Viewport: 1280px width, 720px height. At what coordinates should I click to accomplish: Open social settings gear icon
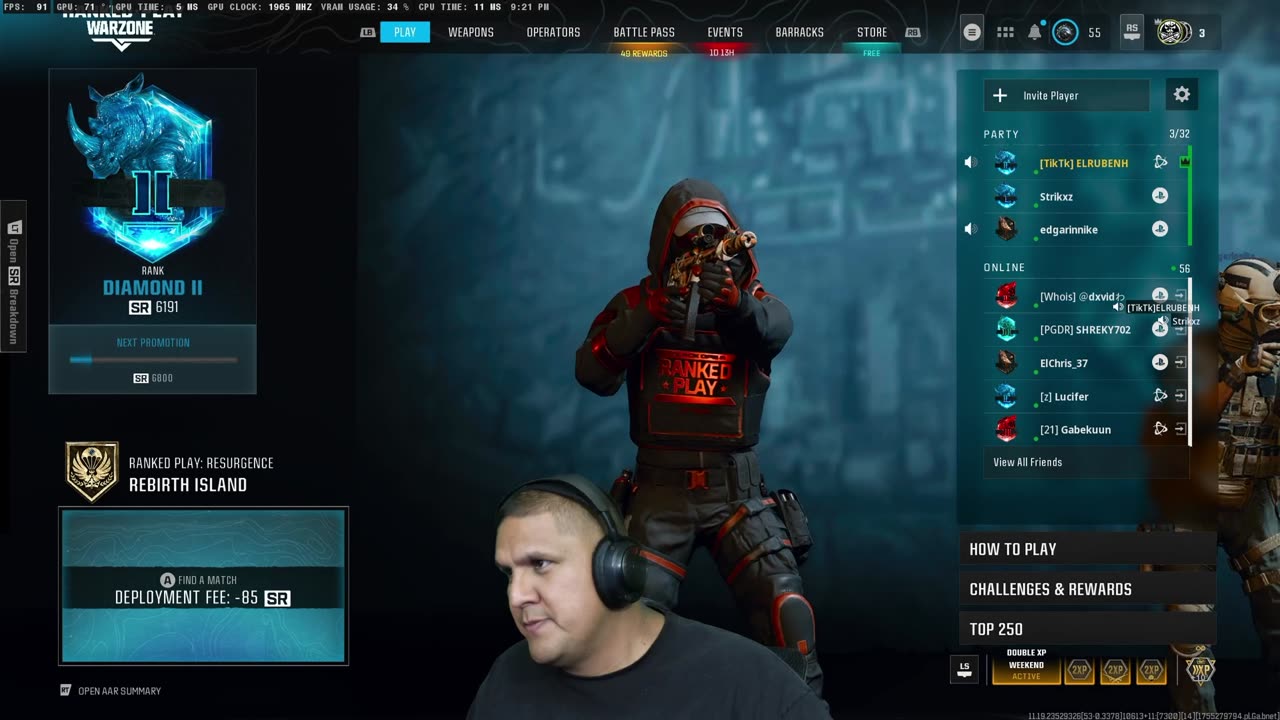coord(1182,95)
